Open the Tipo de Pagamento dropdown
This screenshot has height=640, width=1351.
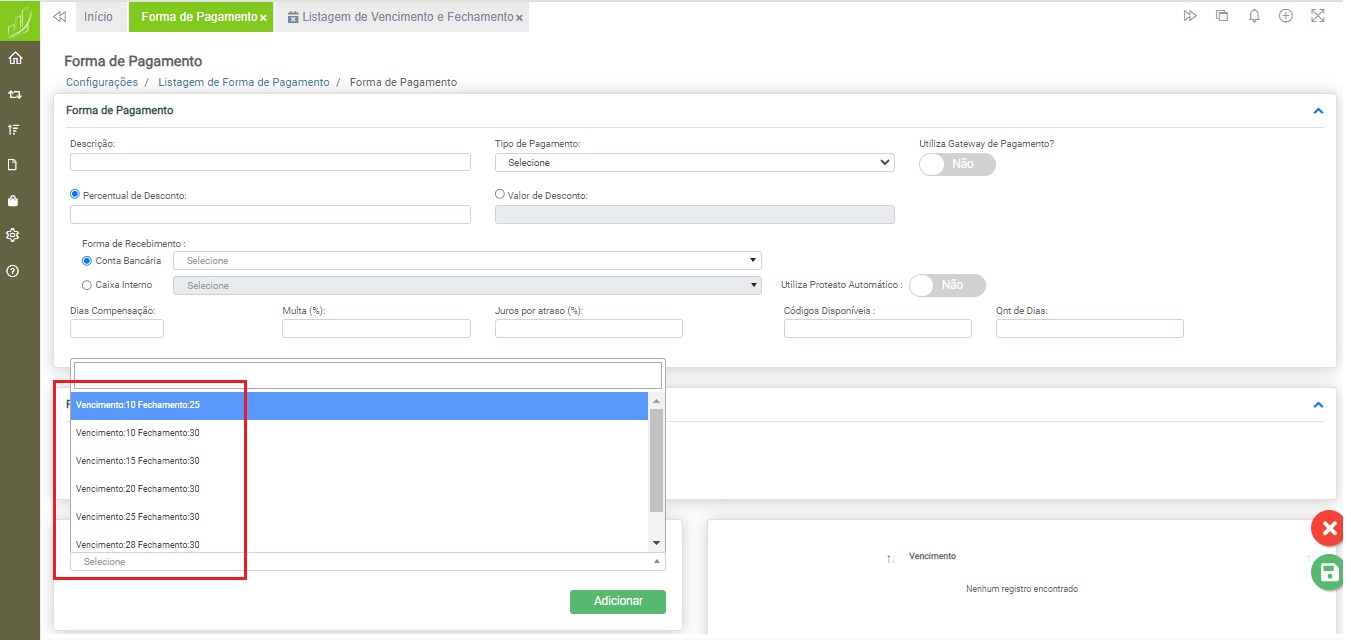tap(694, 162)
